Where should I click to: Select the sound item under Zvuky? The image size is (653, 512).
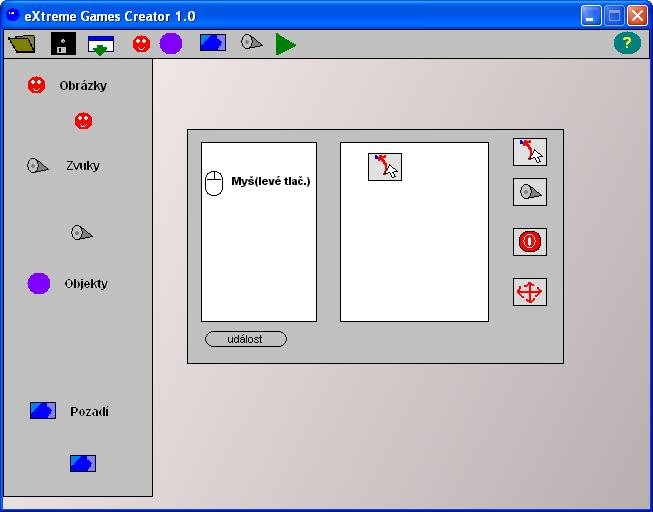pos(81,233)
